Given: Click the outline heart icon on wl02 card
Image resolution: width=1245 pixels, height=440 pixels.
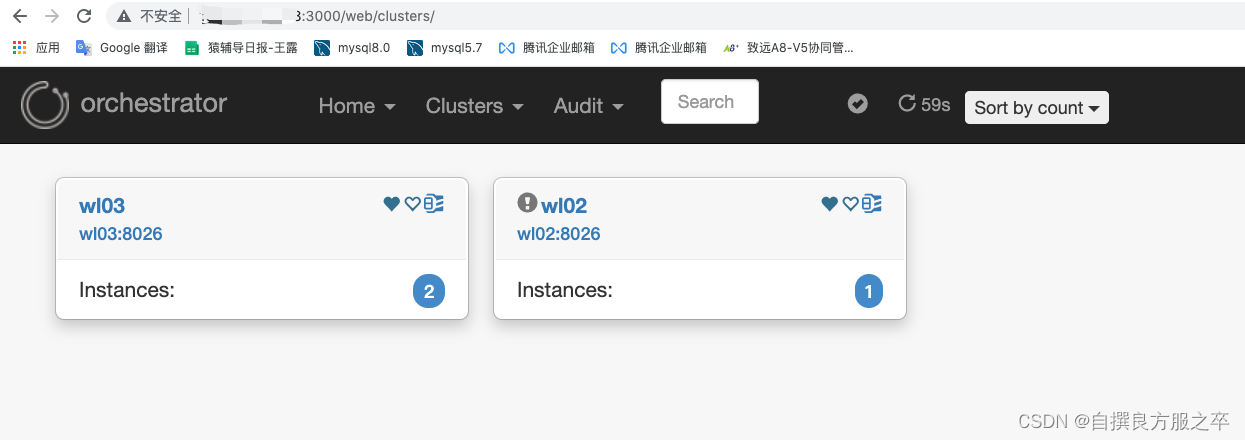Looking at the screenshot, I should (850, 203).
